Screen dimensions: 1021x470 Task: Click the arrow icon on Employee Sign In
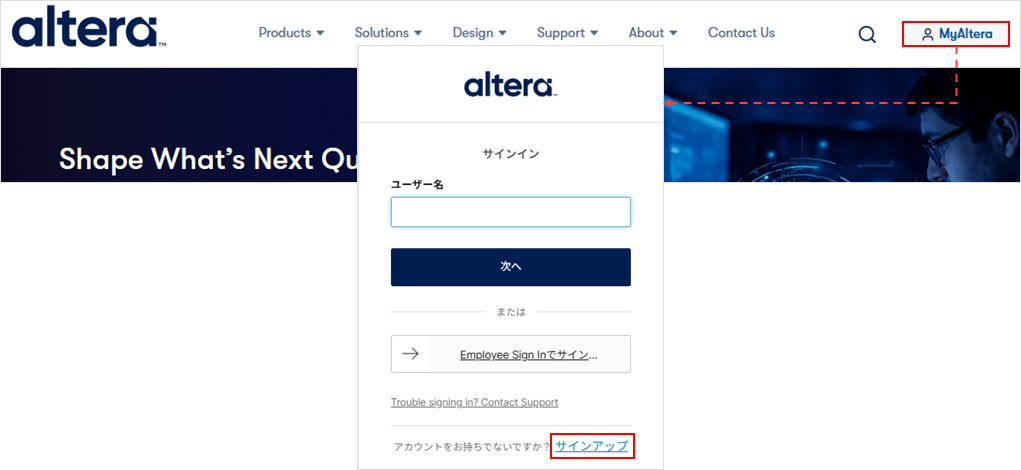pyautogui.click(x=410, y=354)
